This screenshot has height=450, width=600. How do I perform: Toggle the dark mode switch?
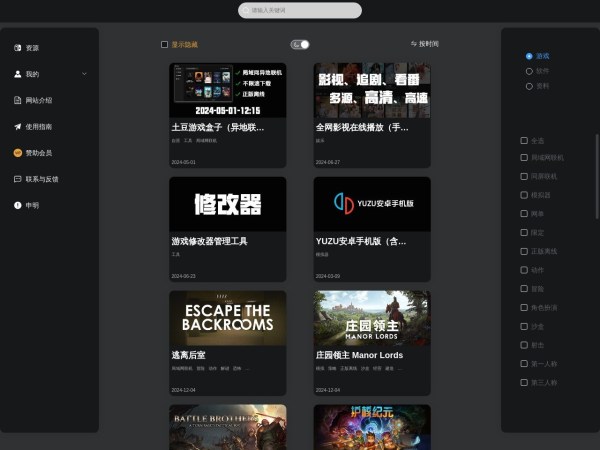point(300,44)
